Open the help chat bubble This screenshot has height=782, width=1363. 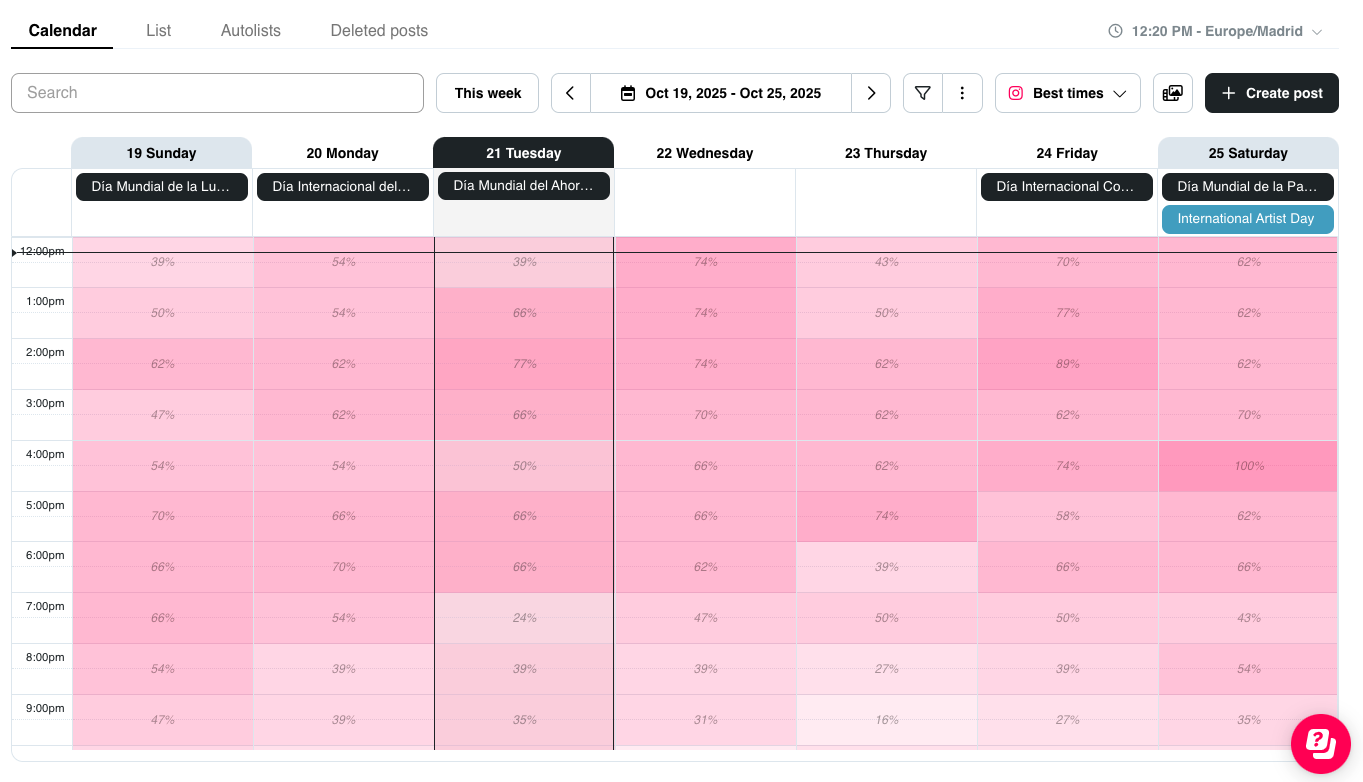point(1320,744)
